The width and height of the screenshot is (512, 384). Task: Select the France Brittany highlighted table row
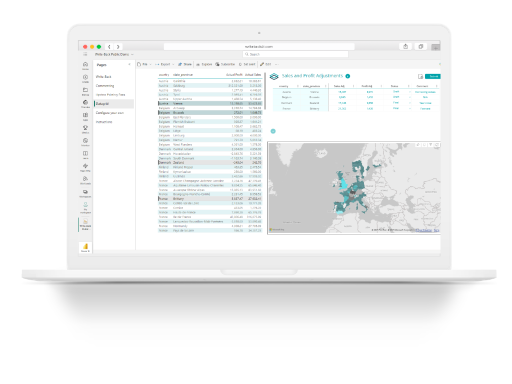tap(210, 199)
